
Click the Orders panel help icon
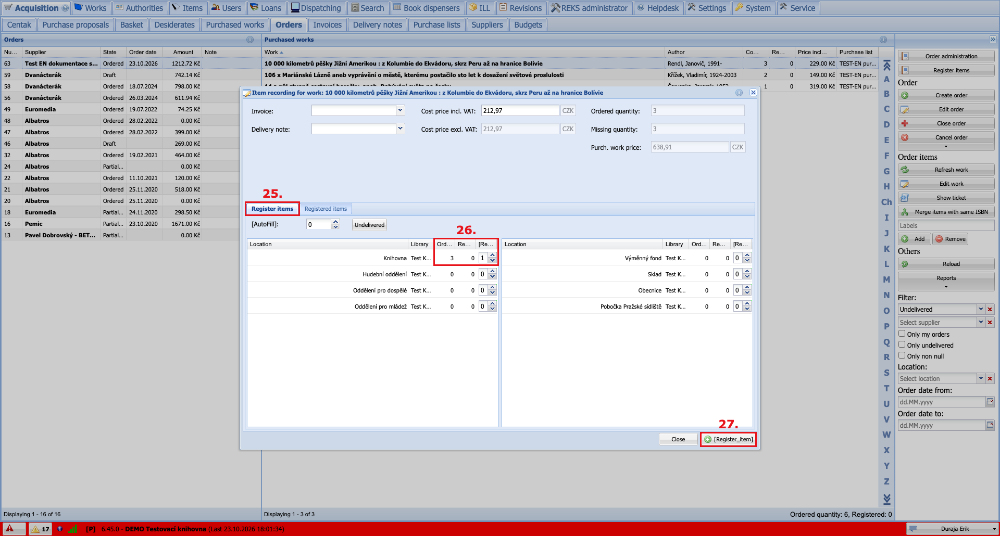250,40
